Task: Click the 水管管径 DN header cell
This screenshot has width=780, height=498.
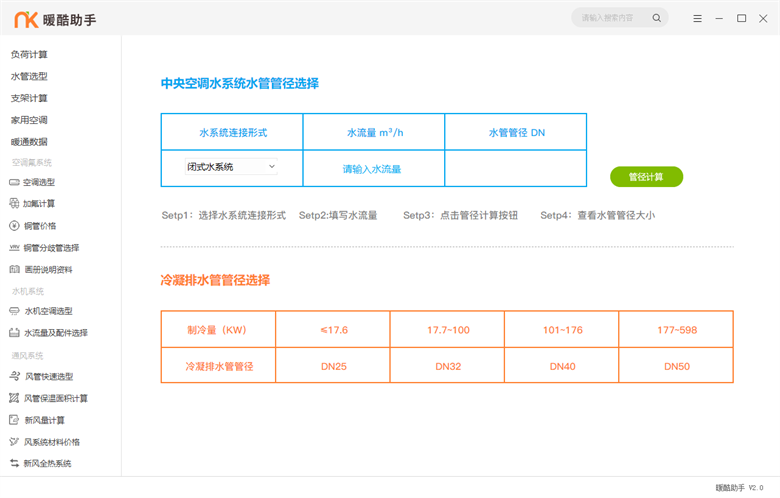Action: click(515, 132)
